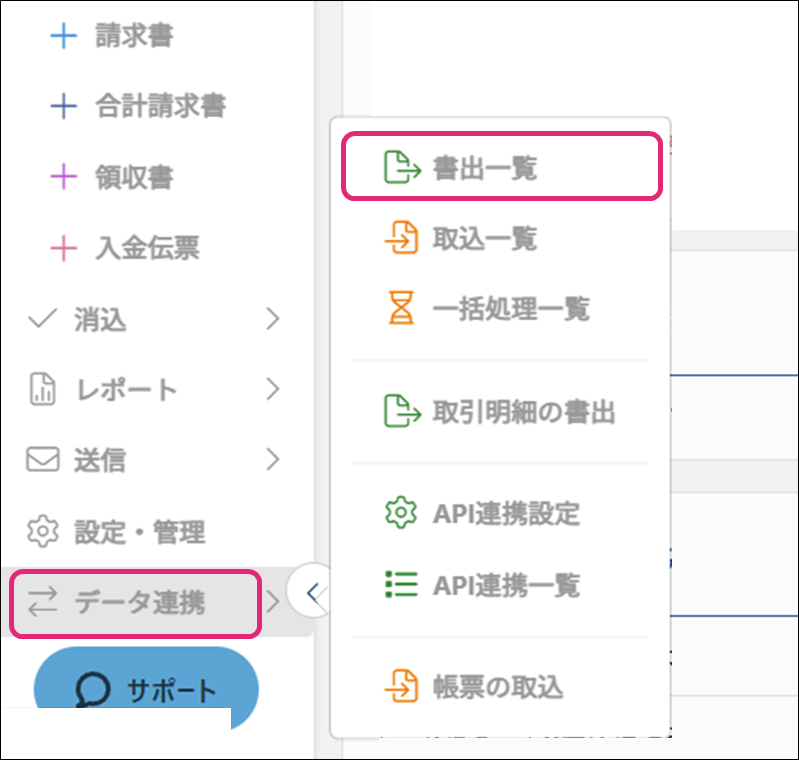Open 設定・管理 in the sidebar
The height and width of the screenshot is (760, 799).
point(139,531)
